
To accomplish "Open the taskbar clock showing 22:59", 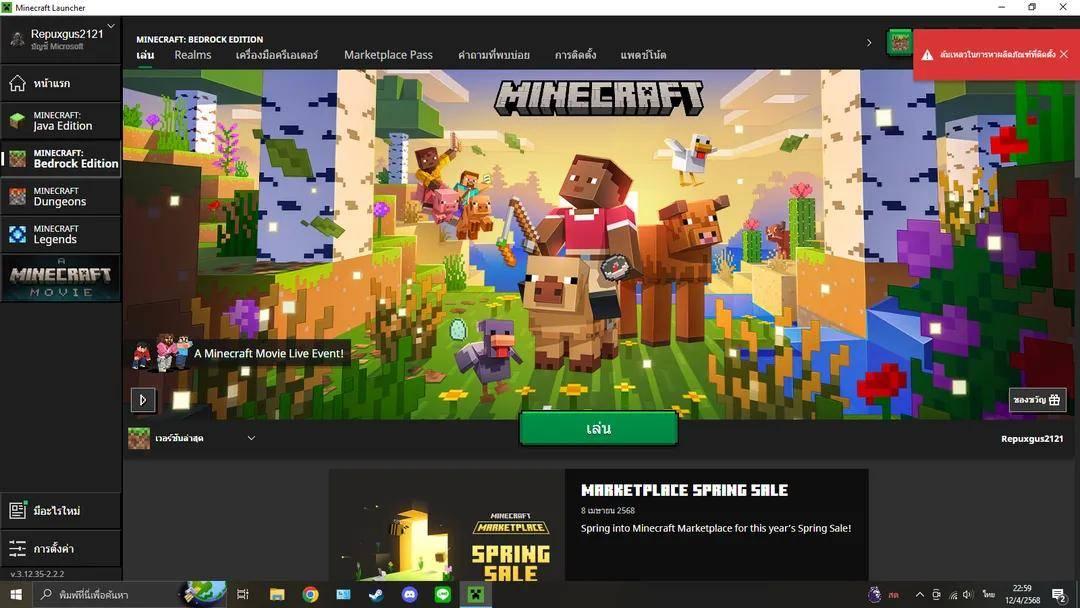I will (x=1022, y=594).
